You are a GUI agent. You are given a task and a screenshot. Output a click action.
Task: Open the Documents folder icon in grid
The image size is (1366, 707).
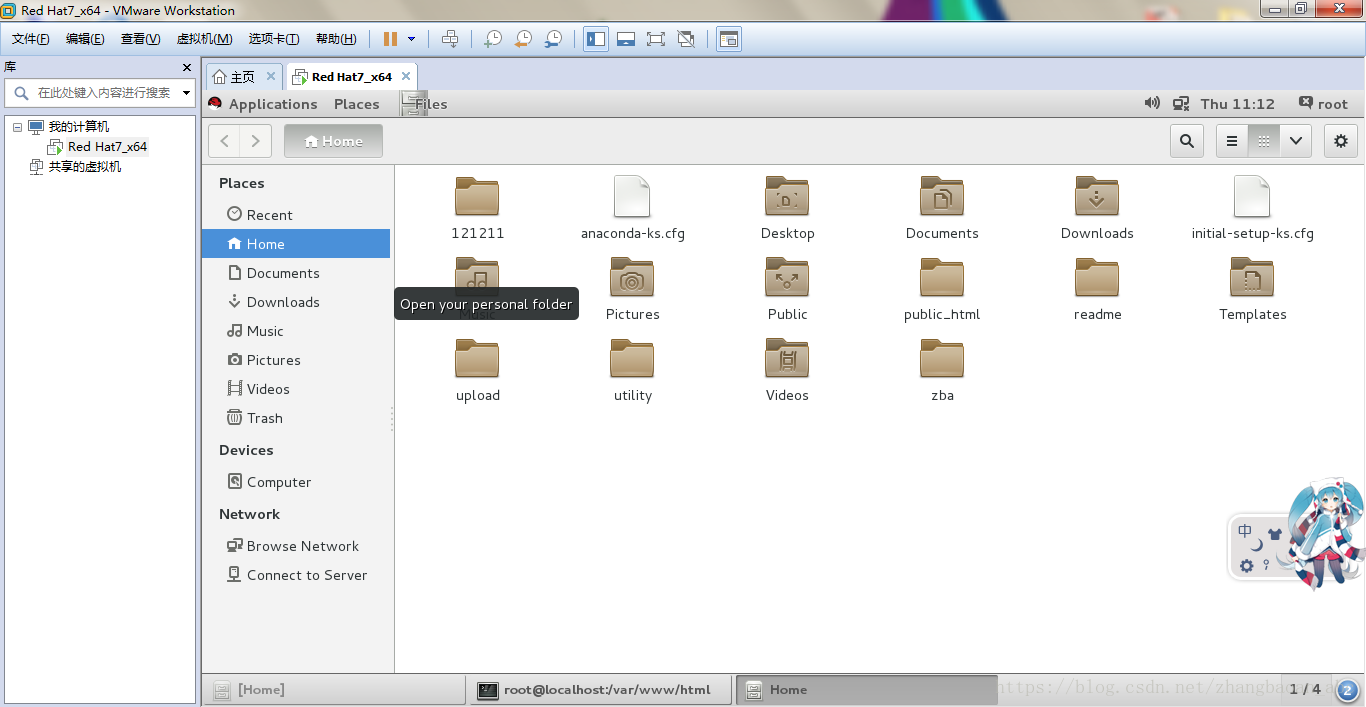click(942, 197)
